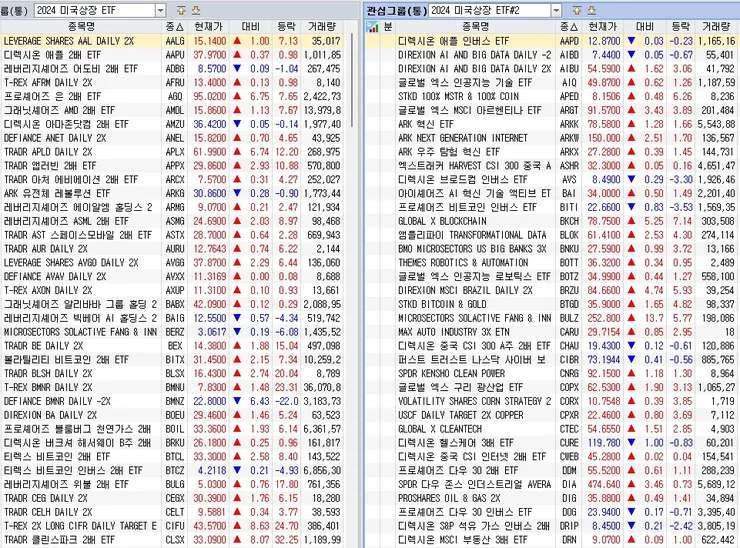Click the move-down arrow icon in ETF#2 panel
The height and width of the screenshot is (548, 740).
[591, 10]
